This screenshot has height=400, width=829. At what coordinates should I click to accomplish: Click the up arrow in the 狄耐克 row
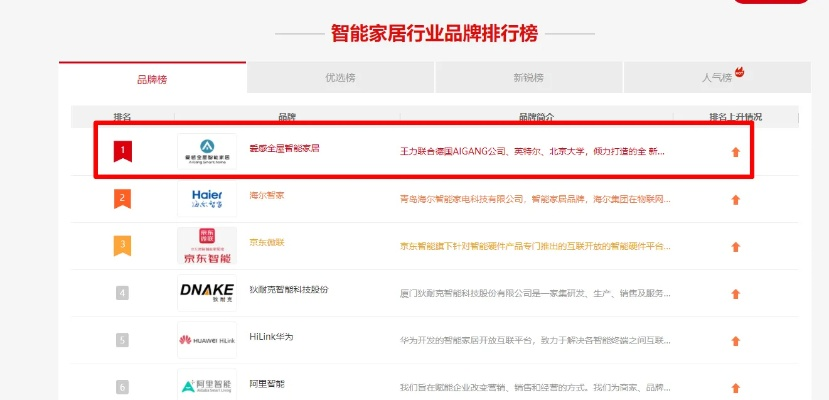pyautogui.click(x=735, y=294)
